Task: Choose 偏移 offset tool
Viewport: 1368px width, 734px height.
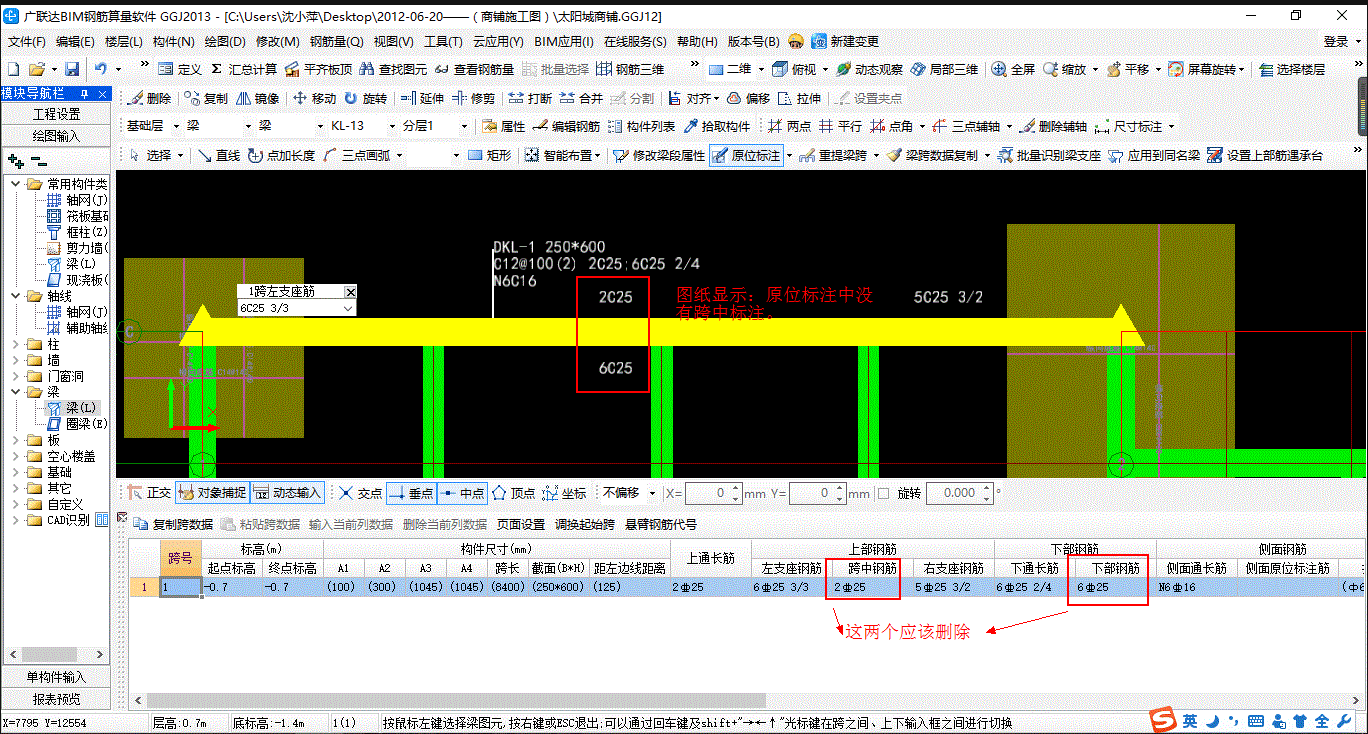Action: click(x=749, y=98)
